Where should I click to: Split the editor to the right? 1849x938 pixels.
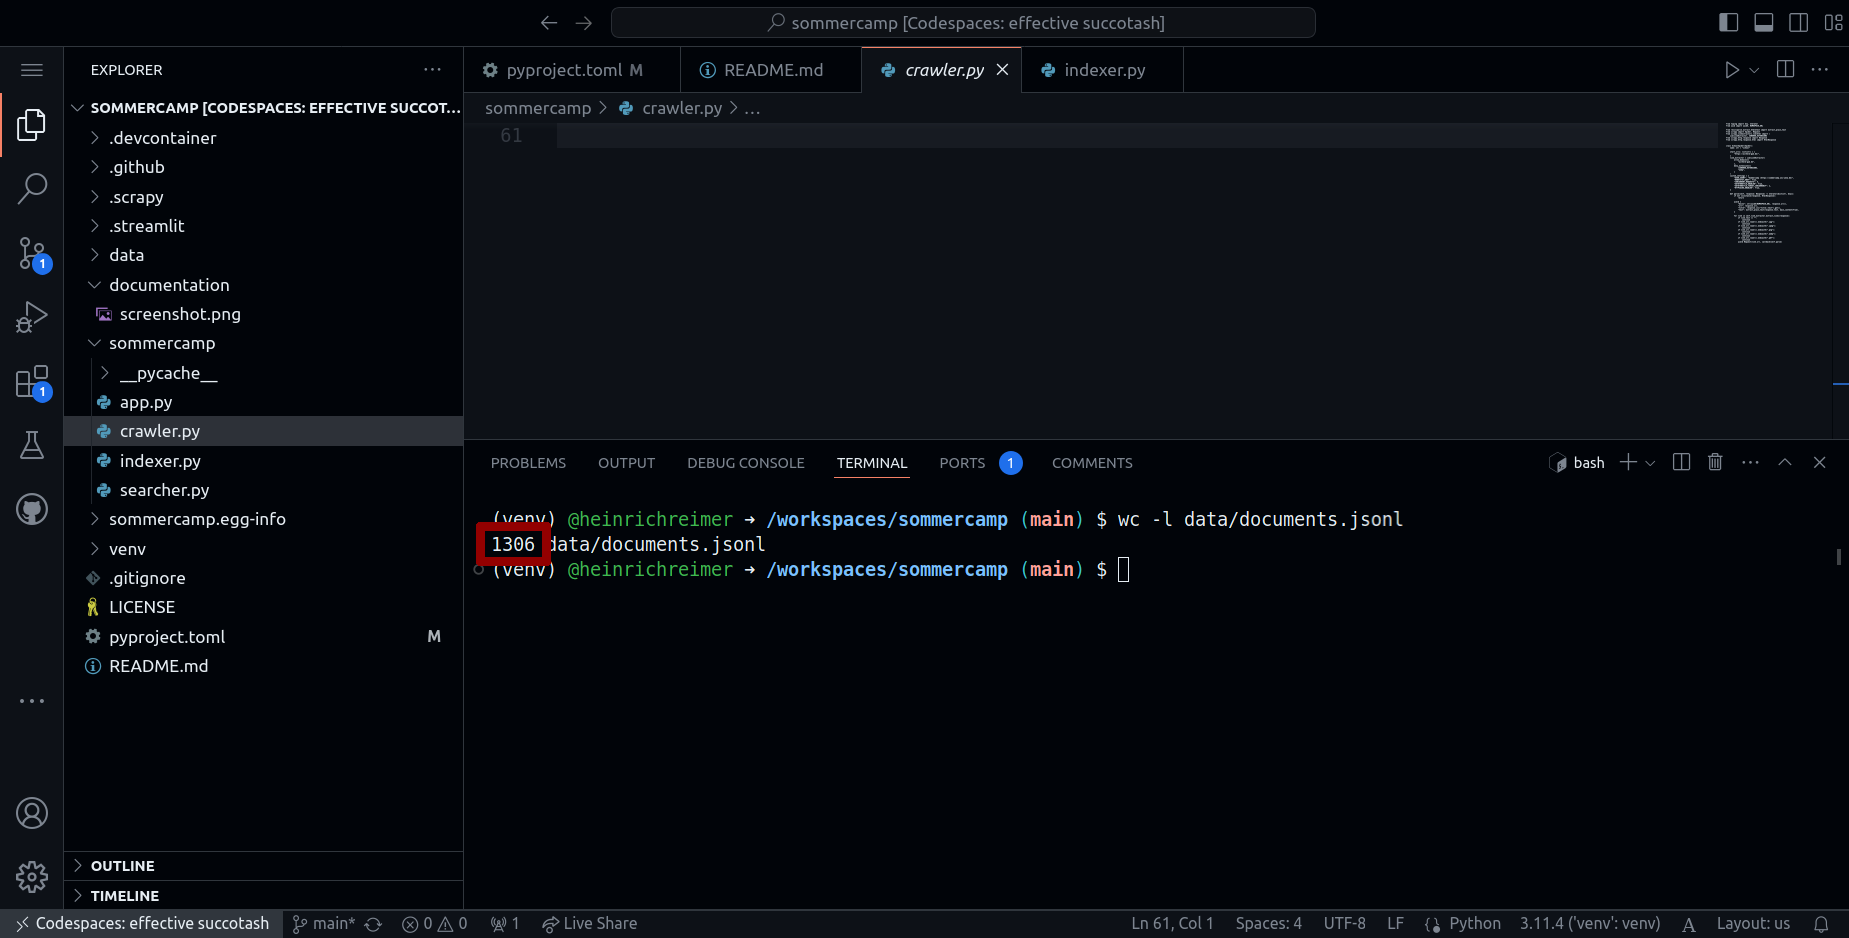(x=1785, y=69)
